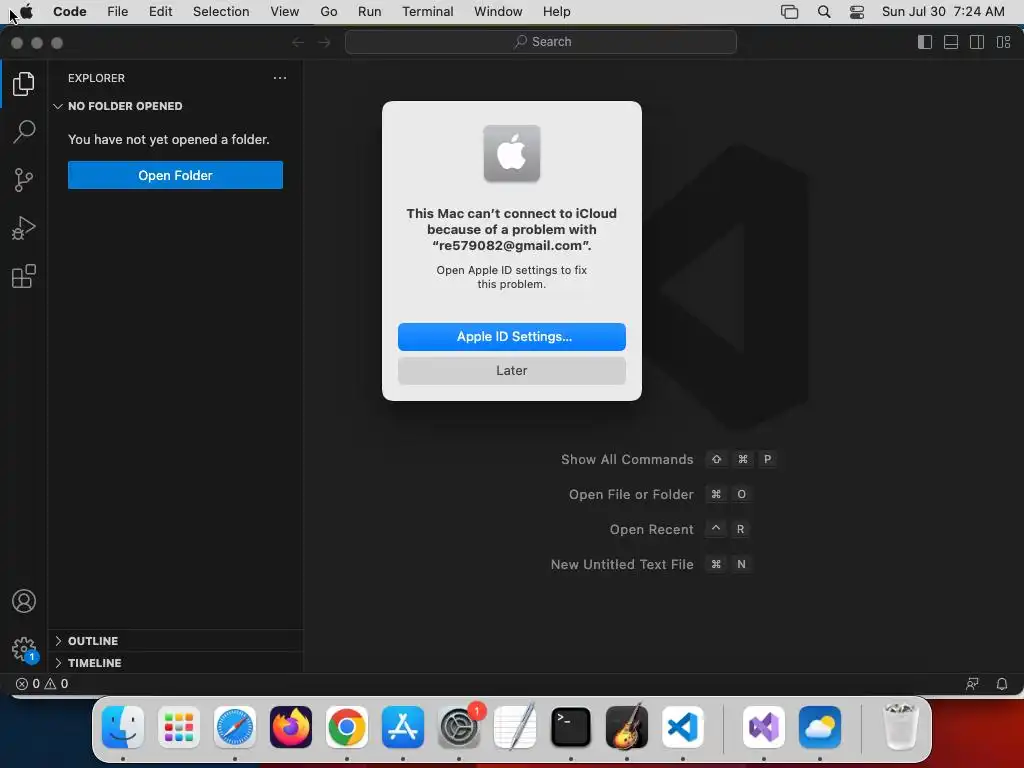
Task: Open the Weather app from the Dock
Action: pos(820,727)
